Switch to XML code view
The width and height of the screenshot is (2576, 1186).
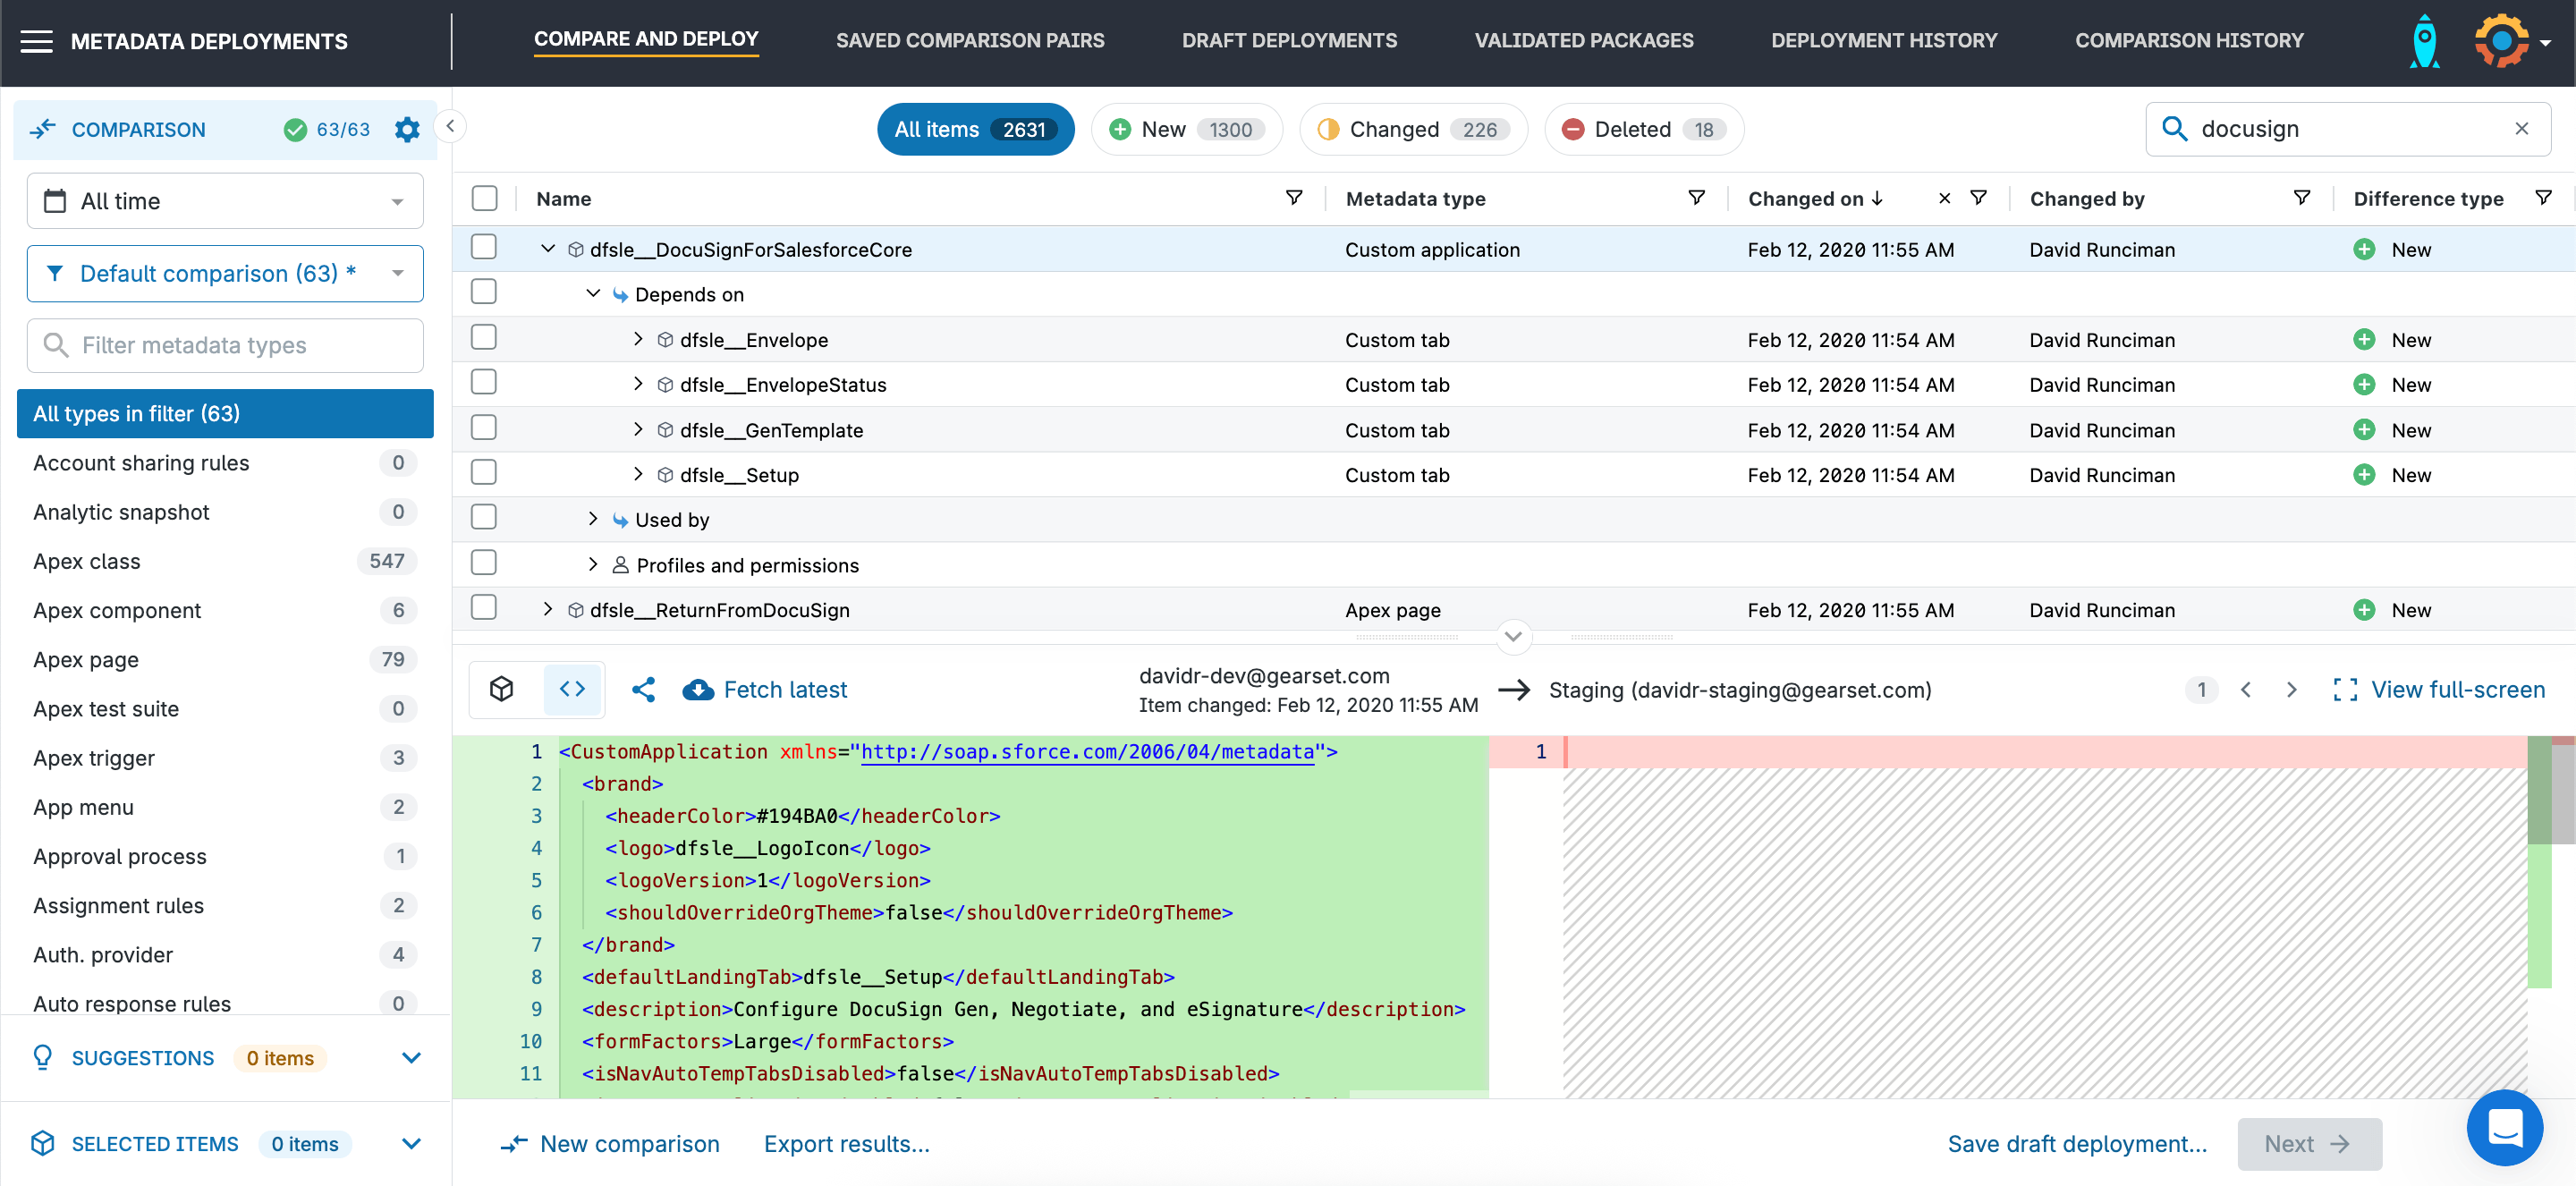click(x=572, y=689)
